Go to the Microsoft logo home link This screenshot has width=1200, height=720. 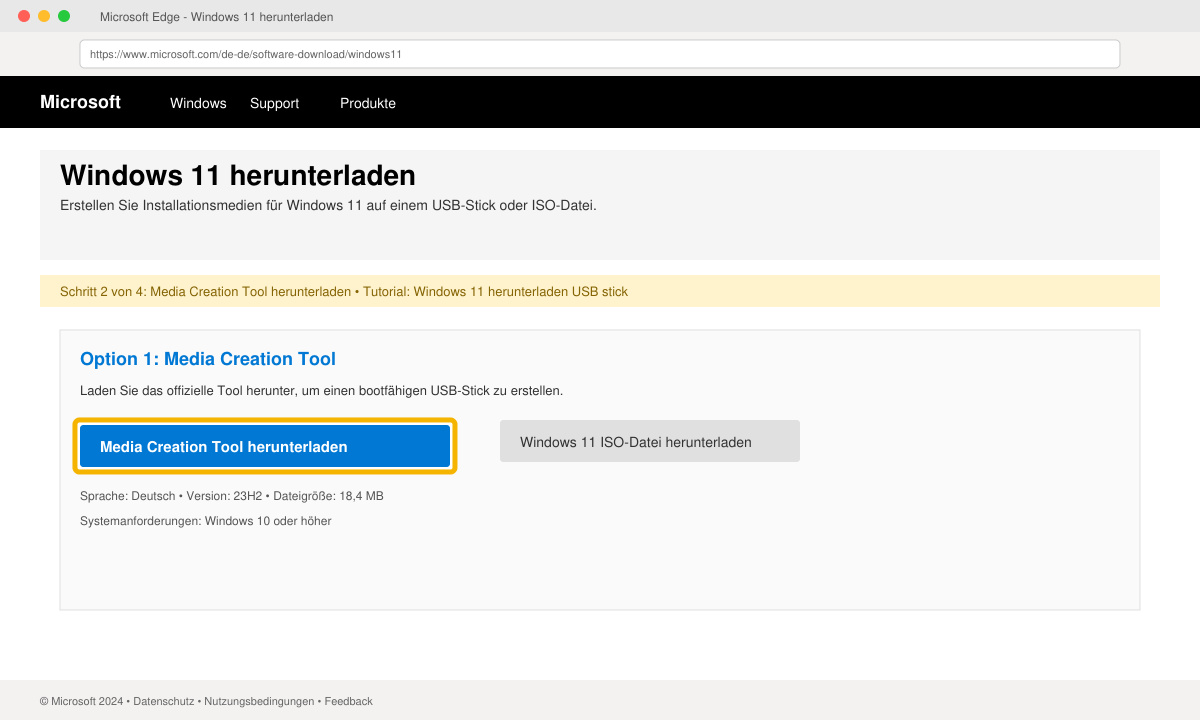point(80,102)
